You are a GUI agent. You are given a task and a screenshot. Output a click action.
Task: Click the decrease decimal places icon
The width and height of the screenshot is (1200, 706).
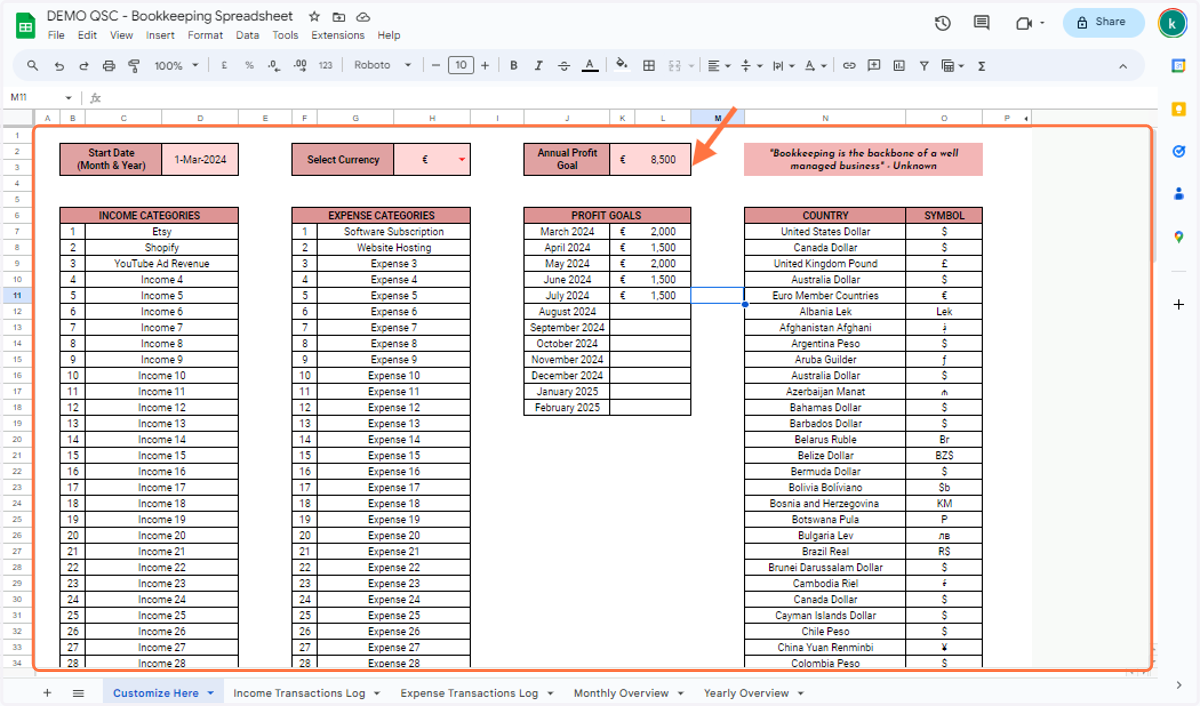[x=275, y=65]
